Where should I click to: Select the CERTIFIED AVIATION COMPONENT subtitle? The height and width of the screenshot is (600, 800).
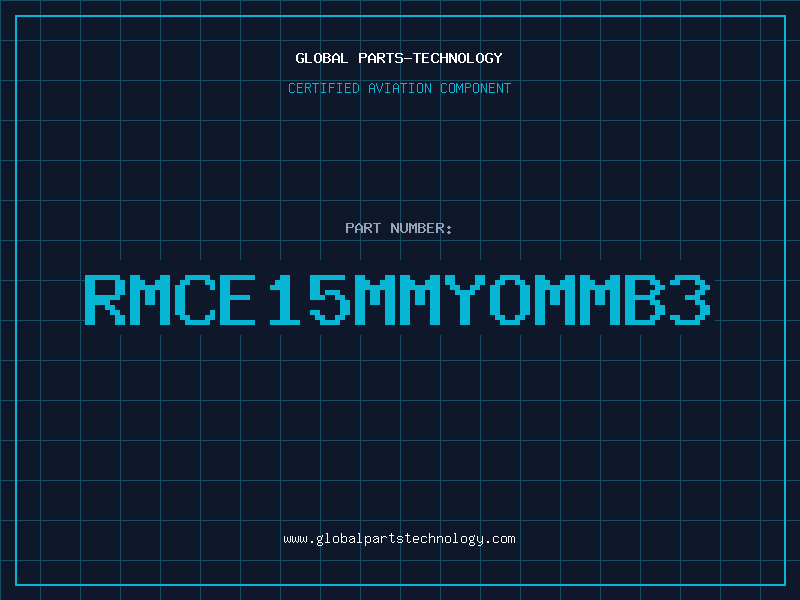(x=399, y=88)
